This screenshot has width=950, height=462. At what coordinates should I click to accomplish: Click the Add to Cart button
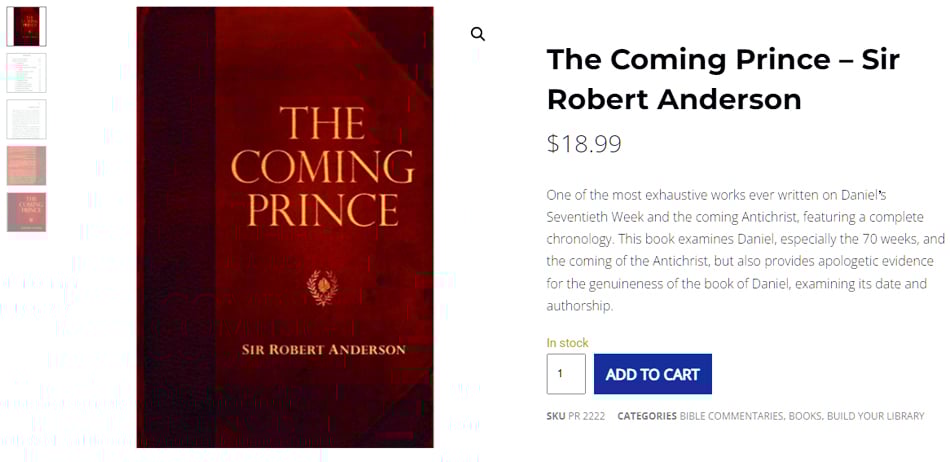coord(652,374)
